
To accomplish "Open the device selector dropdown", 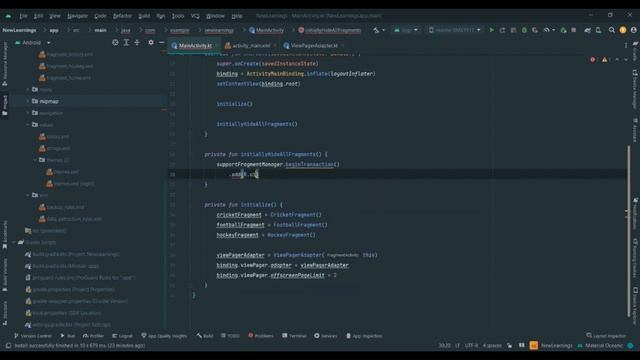I will [454, 30].
